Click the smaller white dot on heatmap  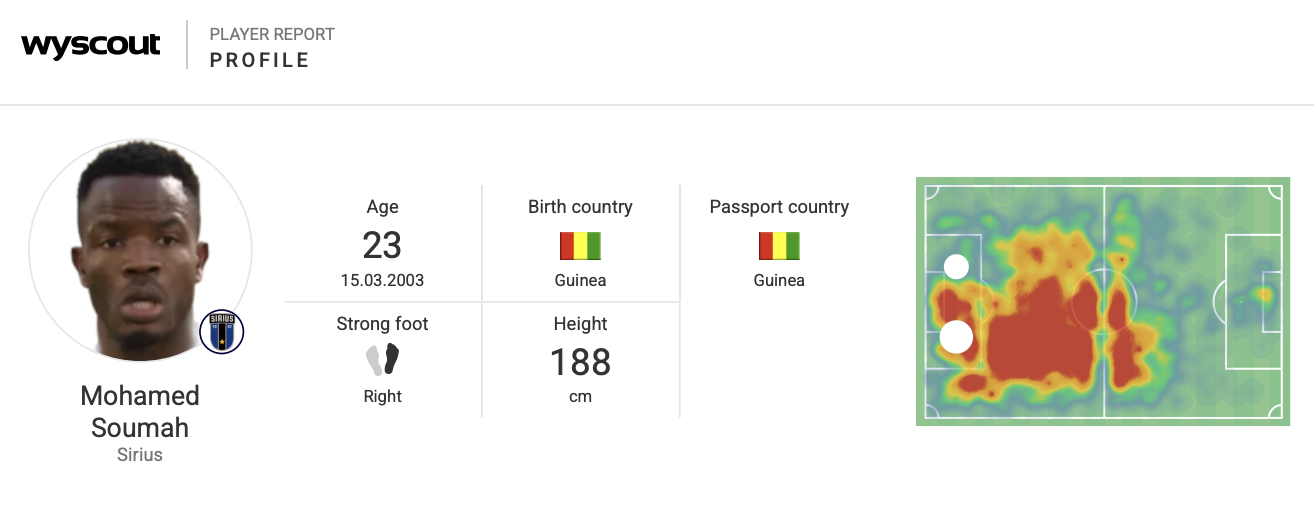coord(957,267)
